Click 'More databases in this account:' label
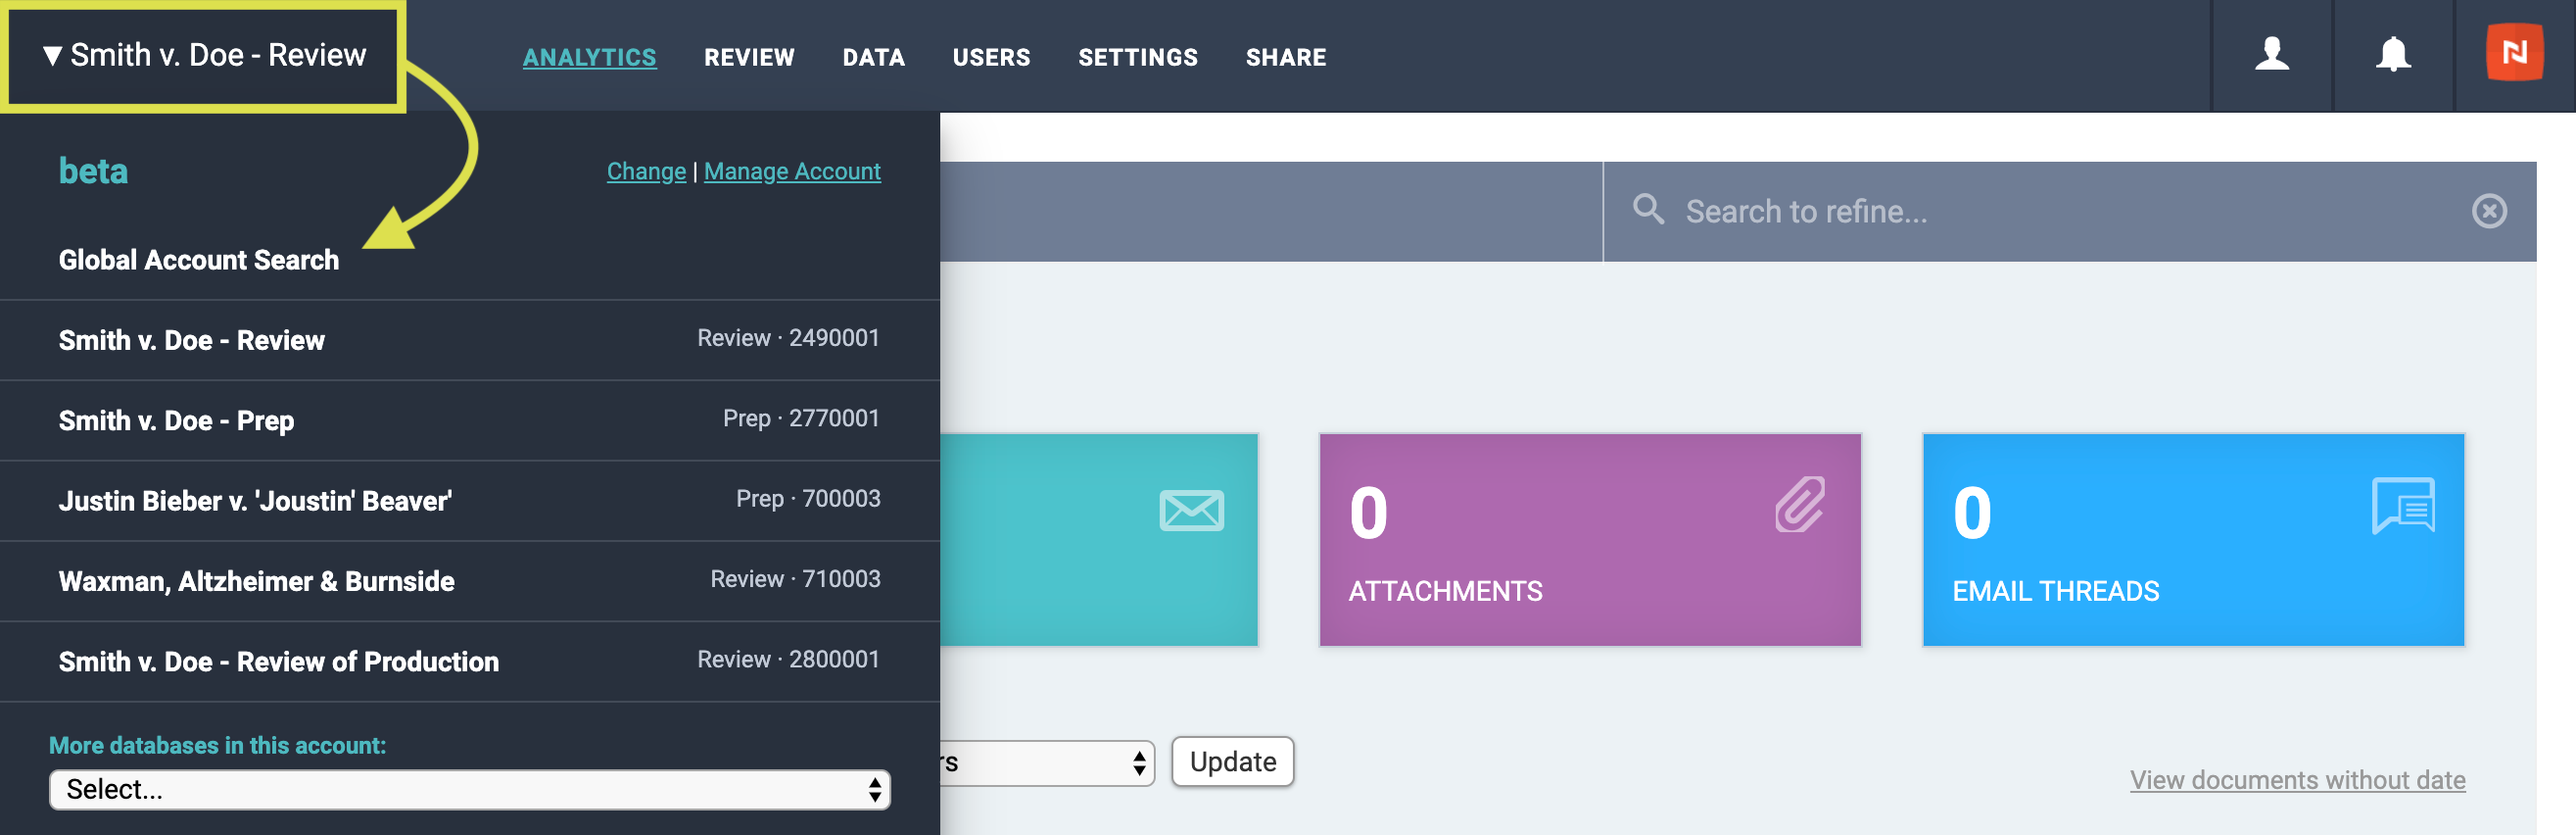This screenshot has width=2576, height=835. point(217,745)
